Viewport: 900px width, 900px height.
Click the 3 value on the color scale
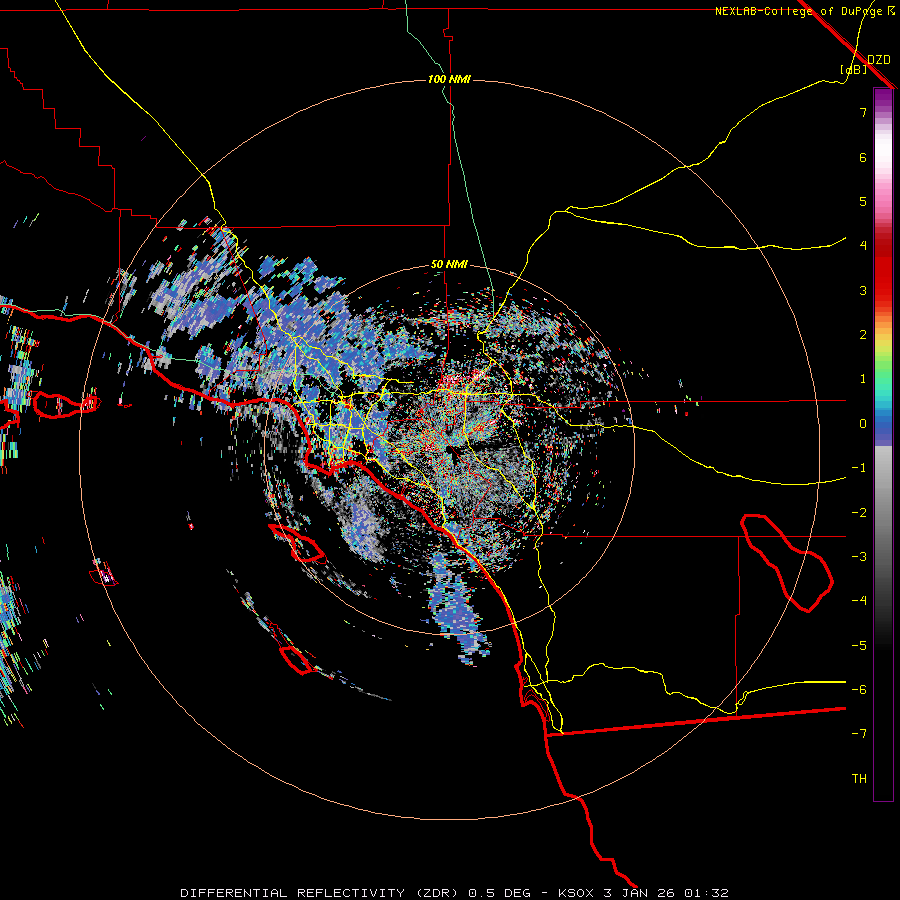pos(863,290)
